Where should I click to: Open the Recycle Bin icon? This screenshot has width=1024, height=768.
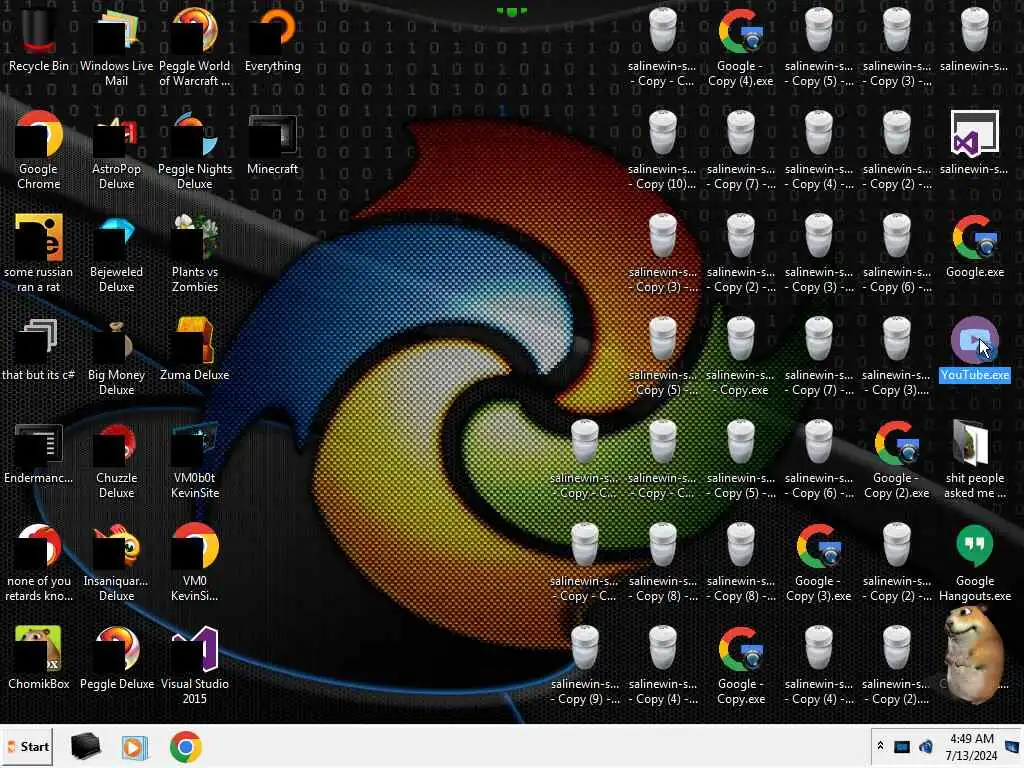(39, 40)
